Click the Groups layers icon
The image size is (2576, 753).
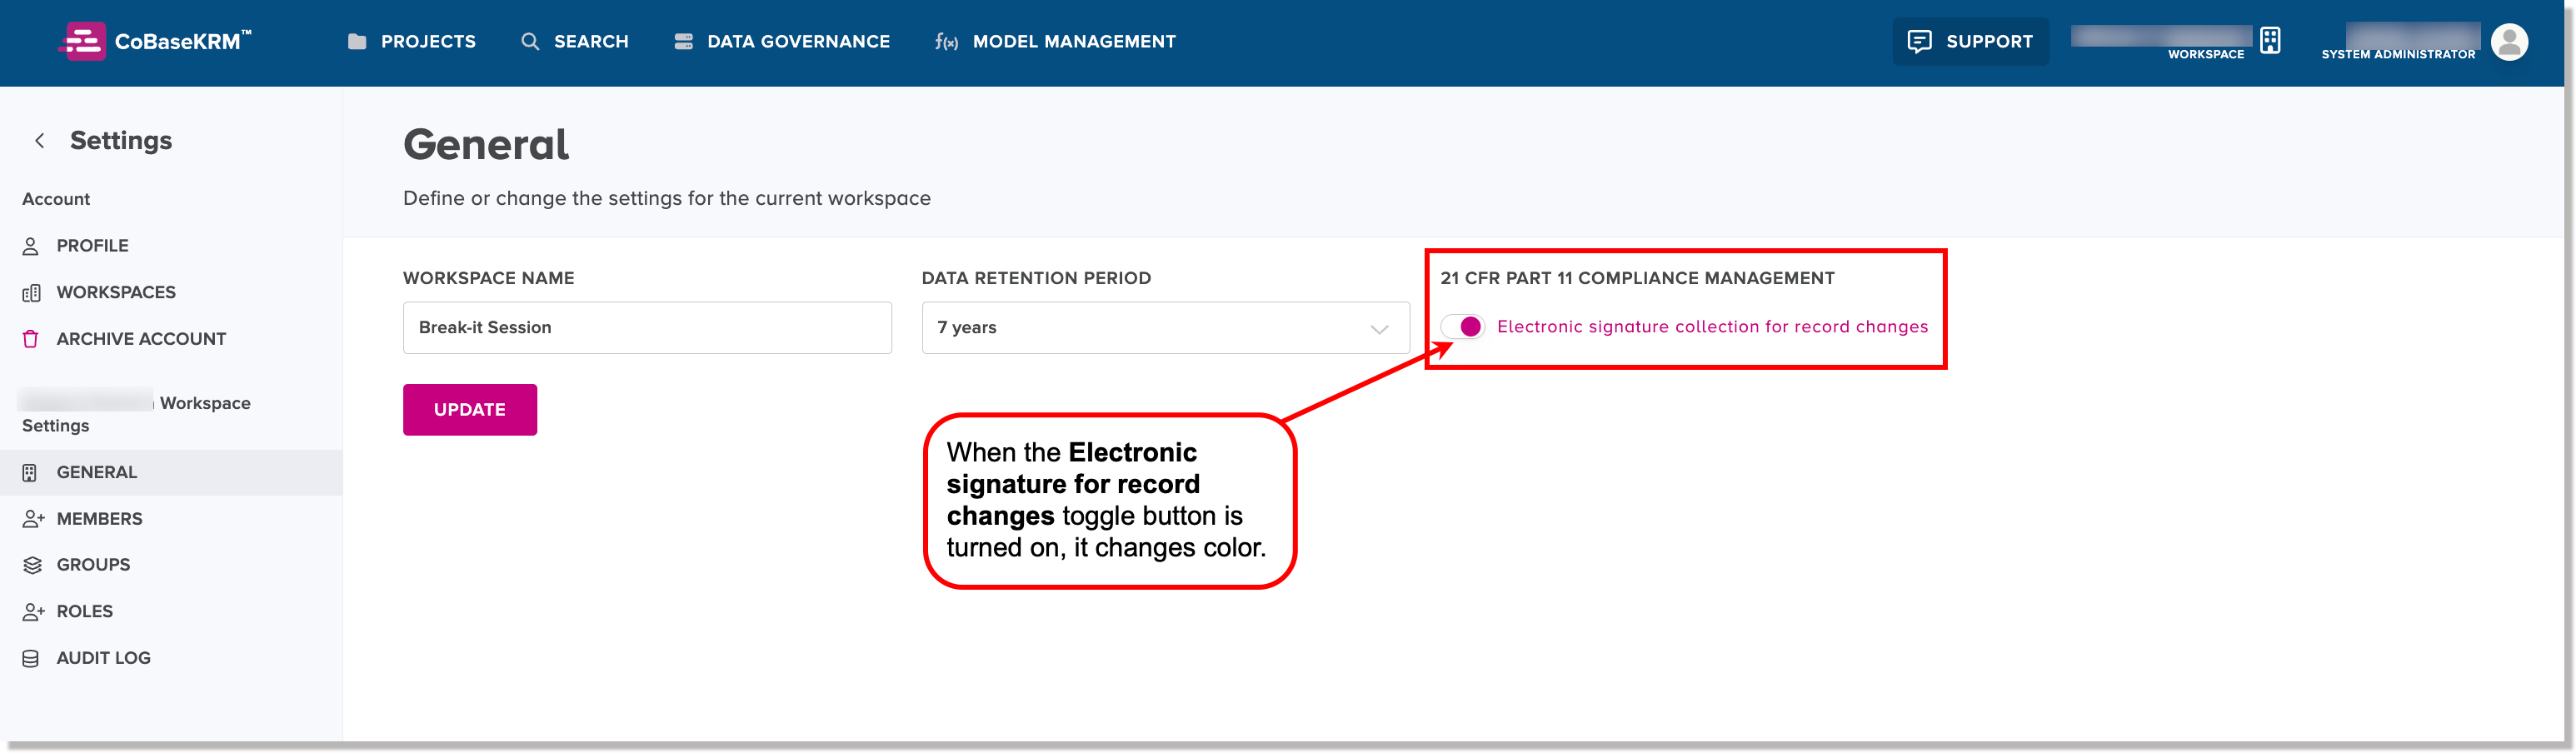click(x=31, y=564)
